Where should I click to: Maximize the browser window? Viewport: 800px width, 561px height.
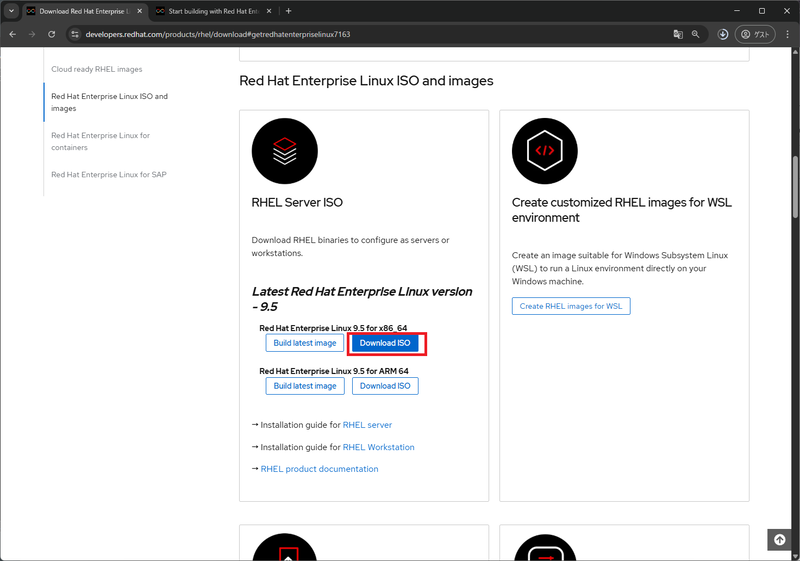762,11
